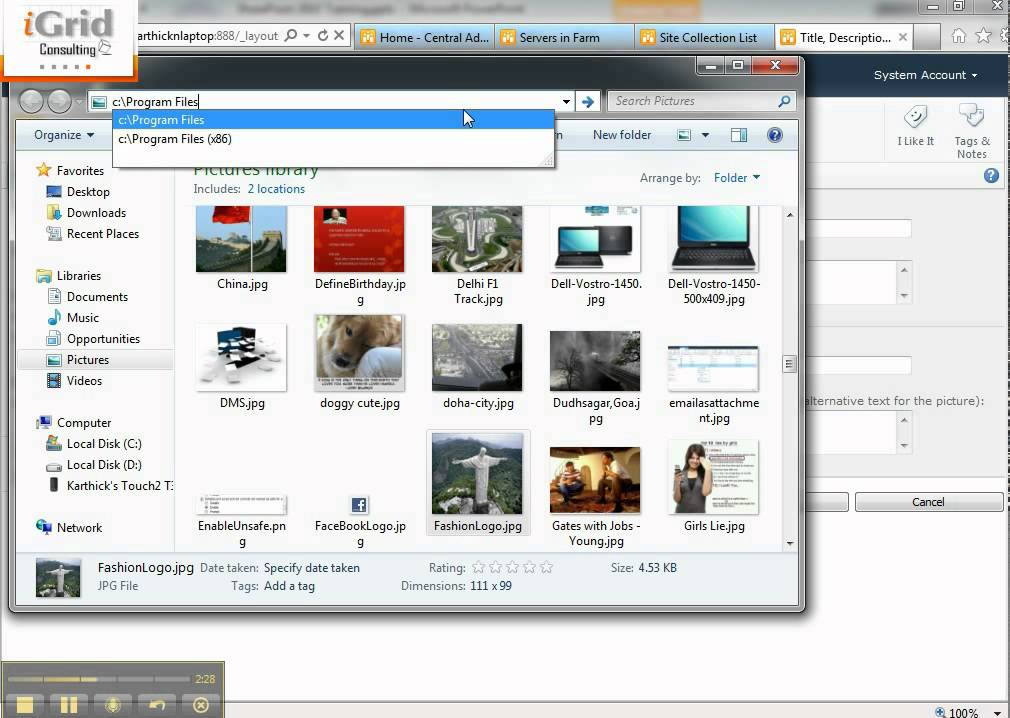The height and width of the screenshot is (718, 1010).
Task: Set rating to five stars
Action: click(x=546, y=567)
